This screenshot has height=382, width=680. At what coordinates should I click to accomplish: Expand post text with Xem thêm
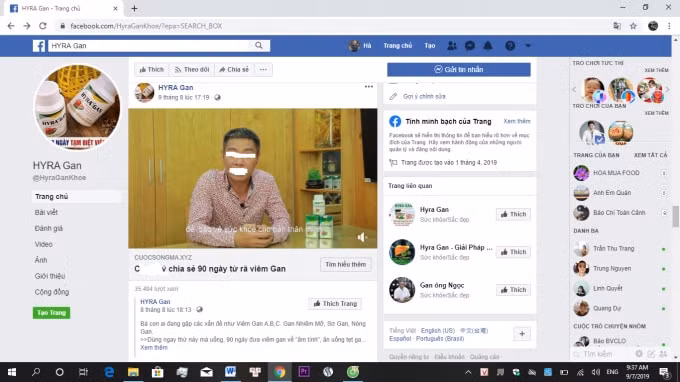[154, 347]
